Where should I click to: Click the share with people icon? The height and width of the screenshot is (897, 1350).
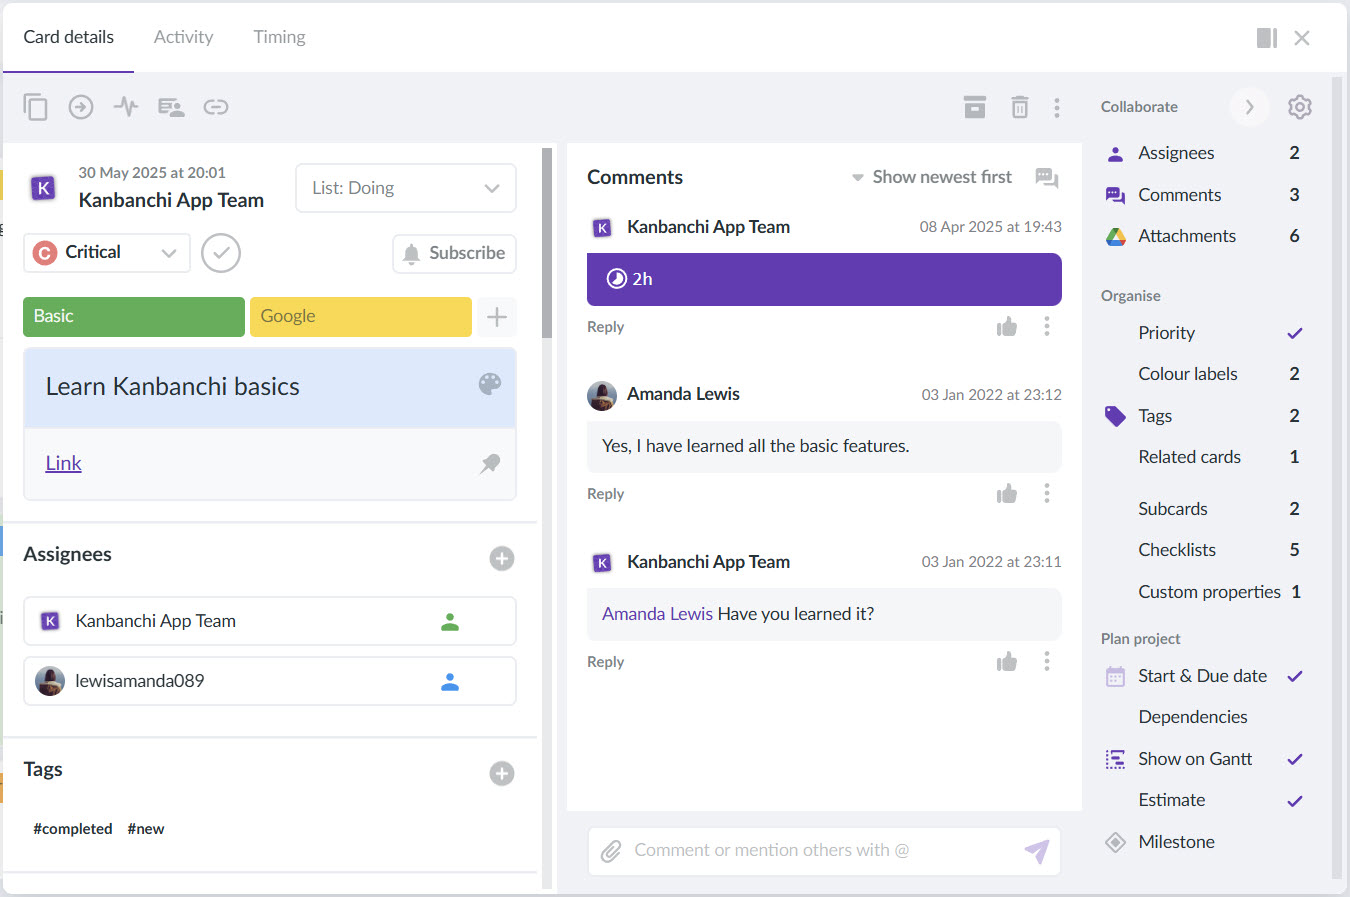[171, 107]
